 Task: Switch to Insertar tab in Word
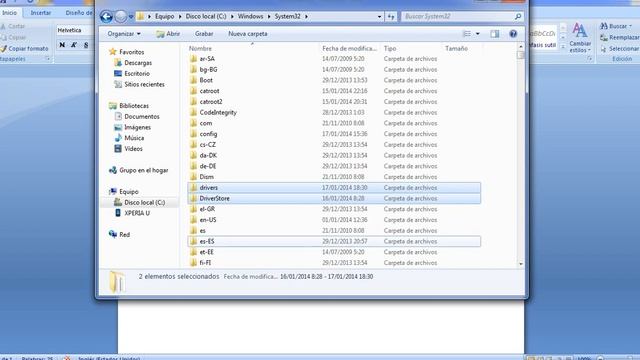[x=41, y=13]
